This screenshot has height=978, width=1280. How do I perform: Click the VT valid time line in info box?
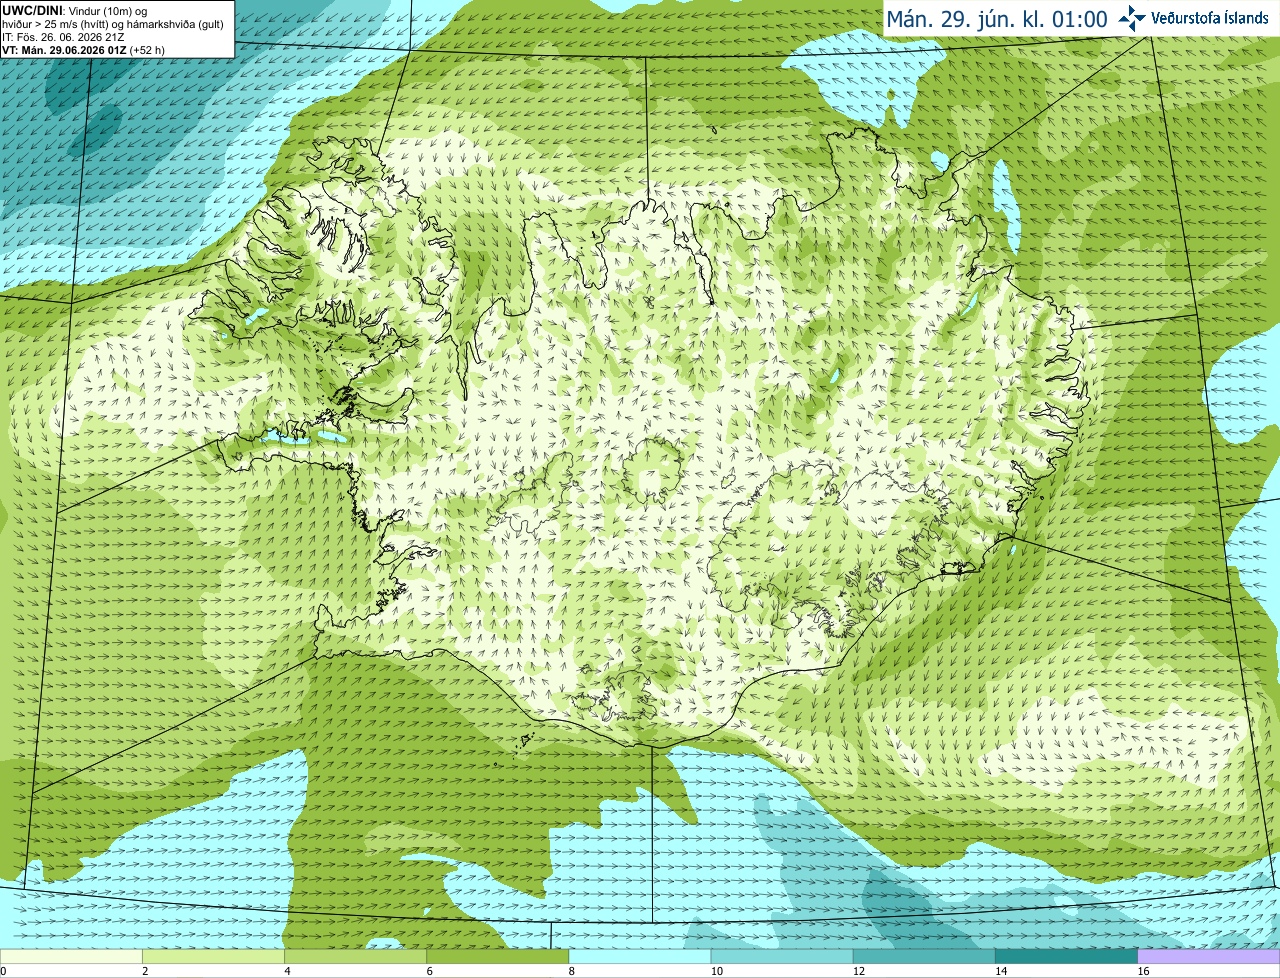coord(84,50)
